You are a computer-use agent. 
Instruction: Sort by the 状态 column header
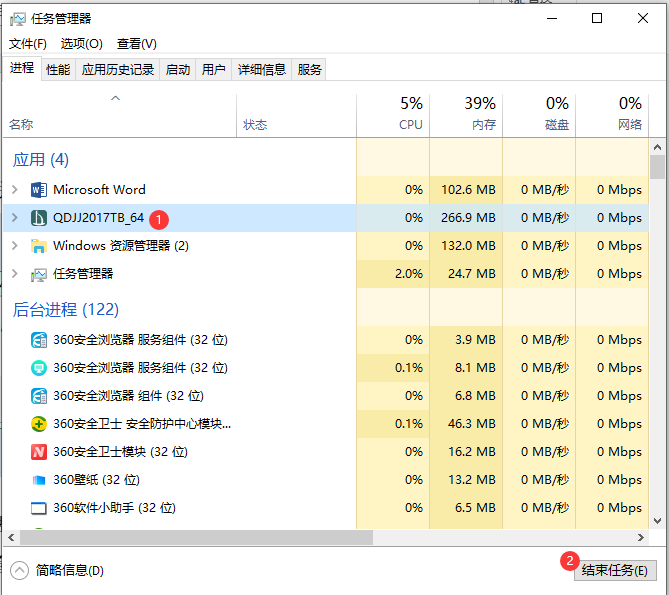click(x=255, y=125)
